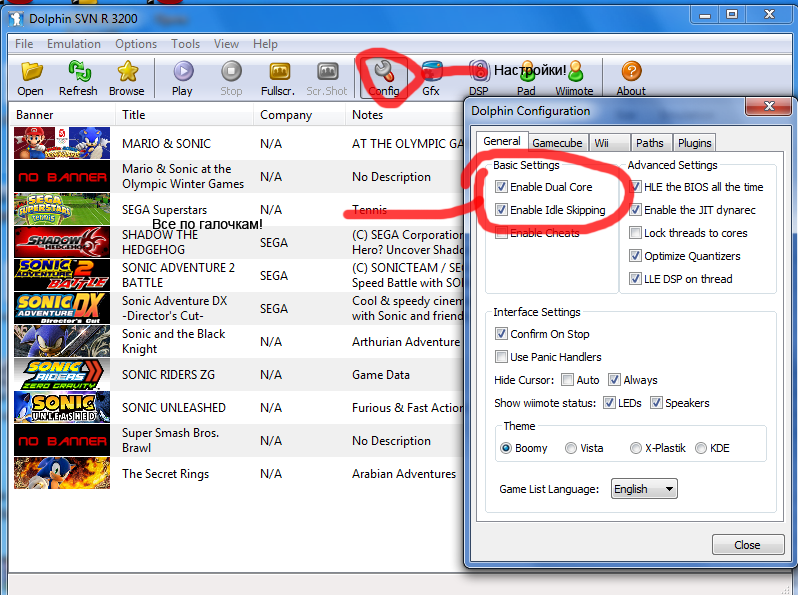Check Hide Cursor Auto option
Image resolution: width=798 pixels, height=595 pixels.
567,380
